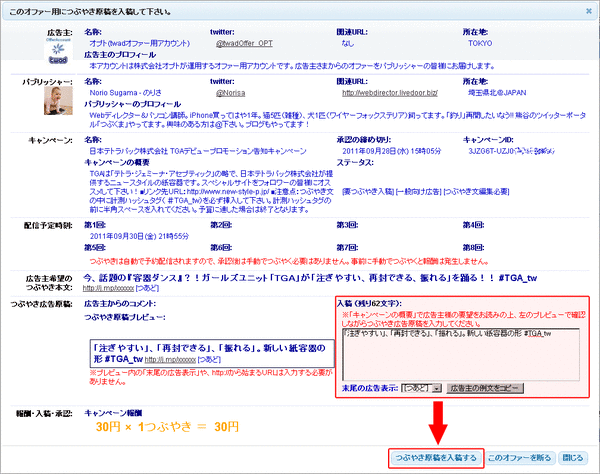This screenshot has width=600, height=474.
Task: Click the reward 30円 × 1つぶやき text
Action: point(167,427)
